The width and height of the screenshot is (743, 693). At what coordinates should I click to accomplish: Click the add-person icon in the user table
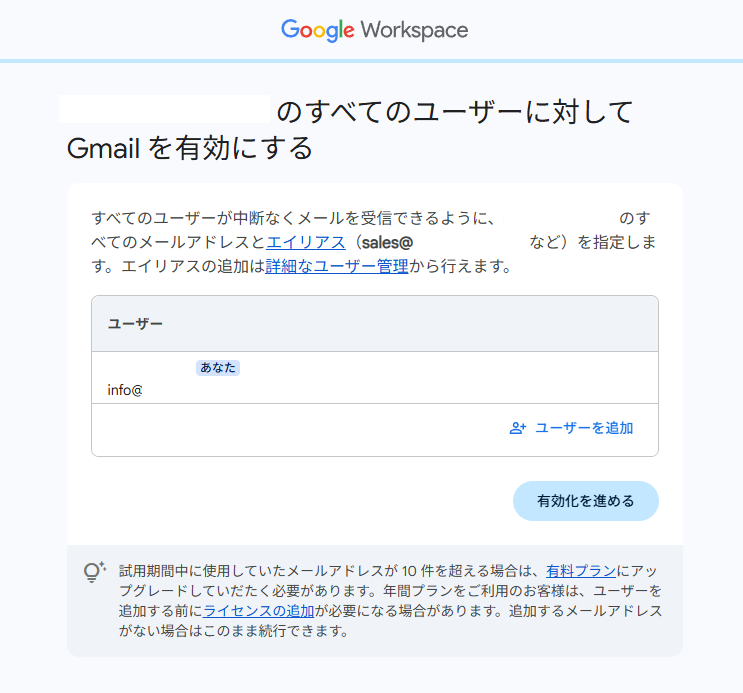518,428
